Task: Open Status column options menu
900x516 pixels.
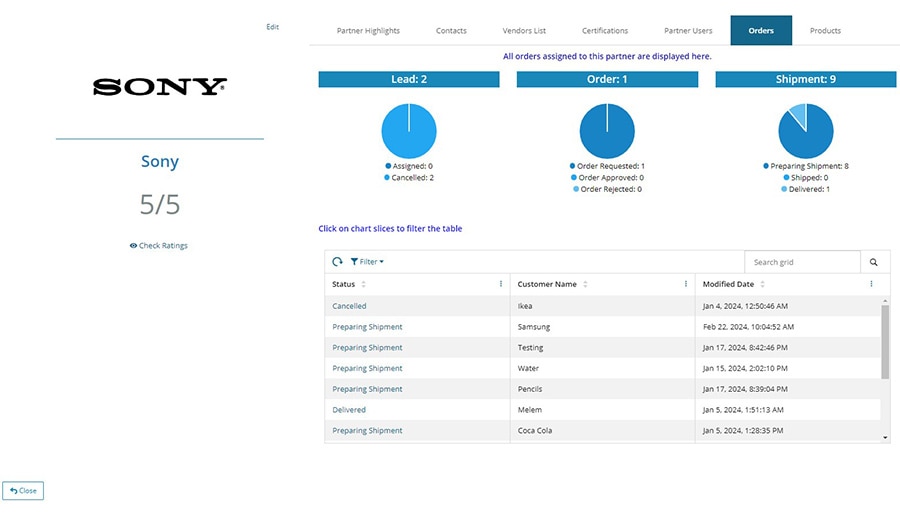Action: coord(501,284)
